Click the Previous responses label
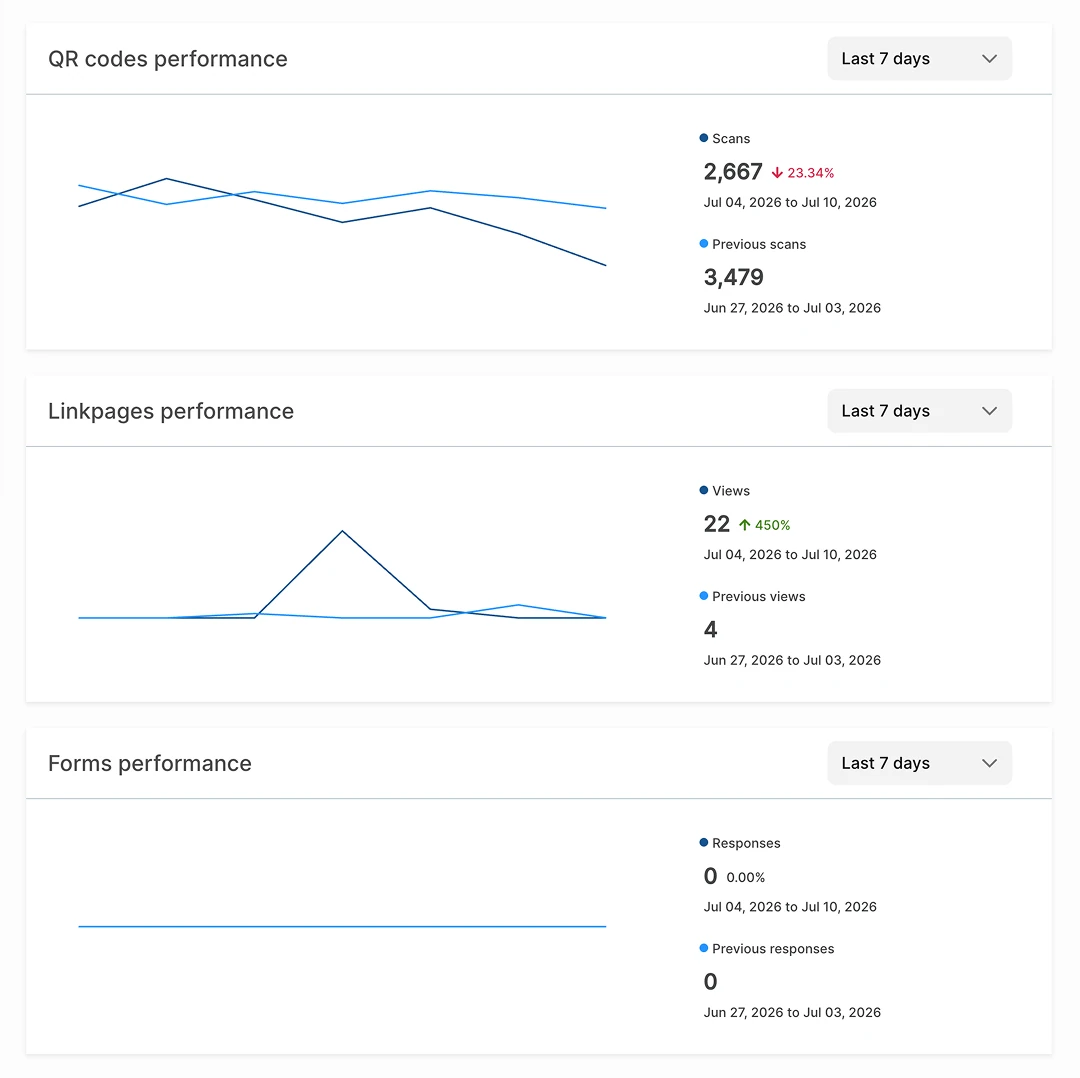 click(773, 949)
